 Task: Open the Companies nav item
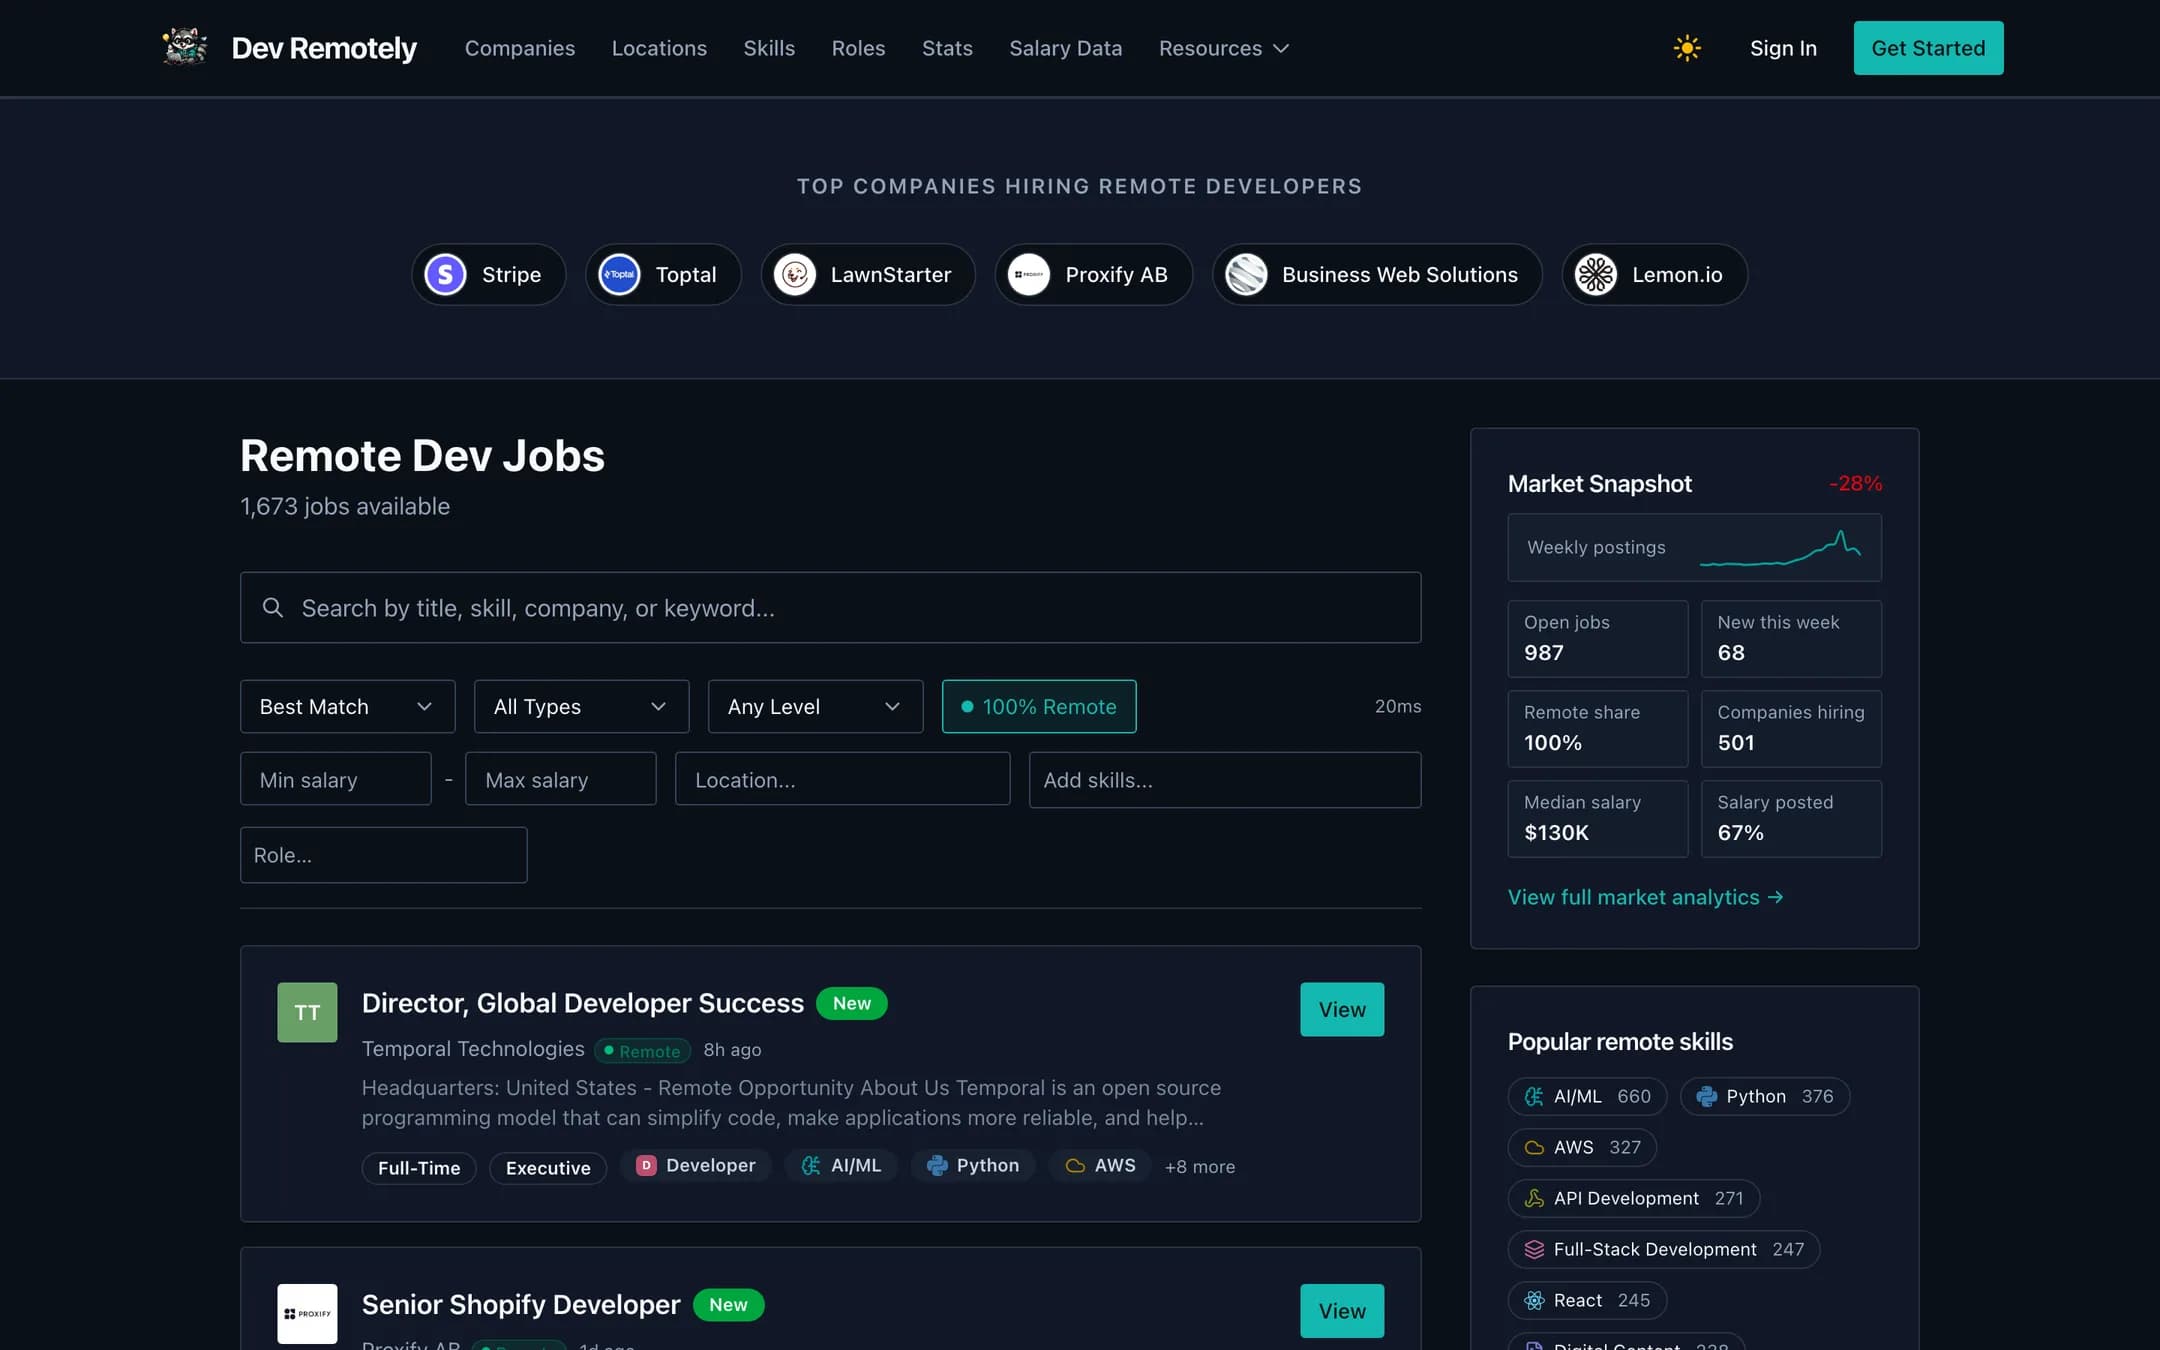519,48
